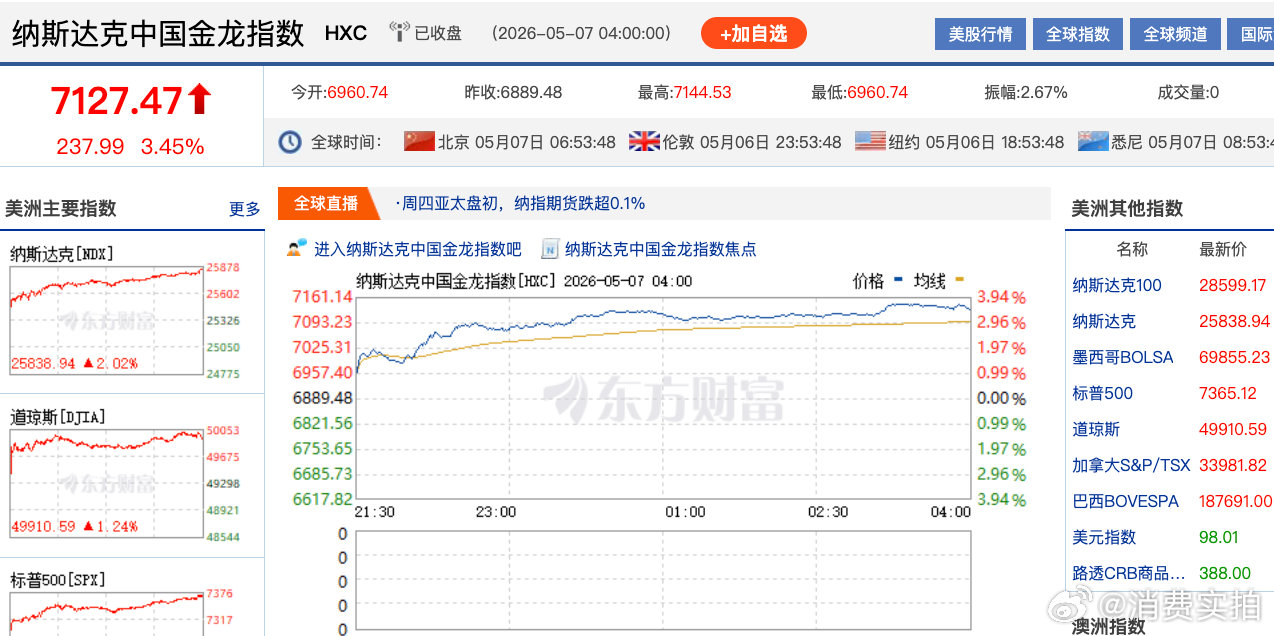
Task: Click the 成交量:0 volume readout
Action: click(x=1188, y=92)
